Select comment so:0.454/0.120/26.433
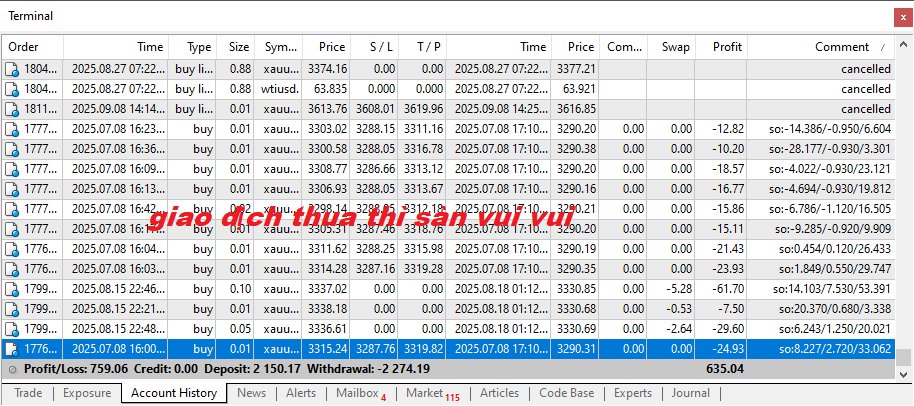 (821, 249)
